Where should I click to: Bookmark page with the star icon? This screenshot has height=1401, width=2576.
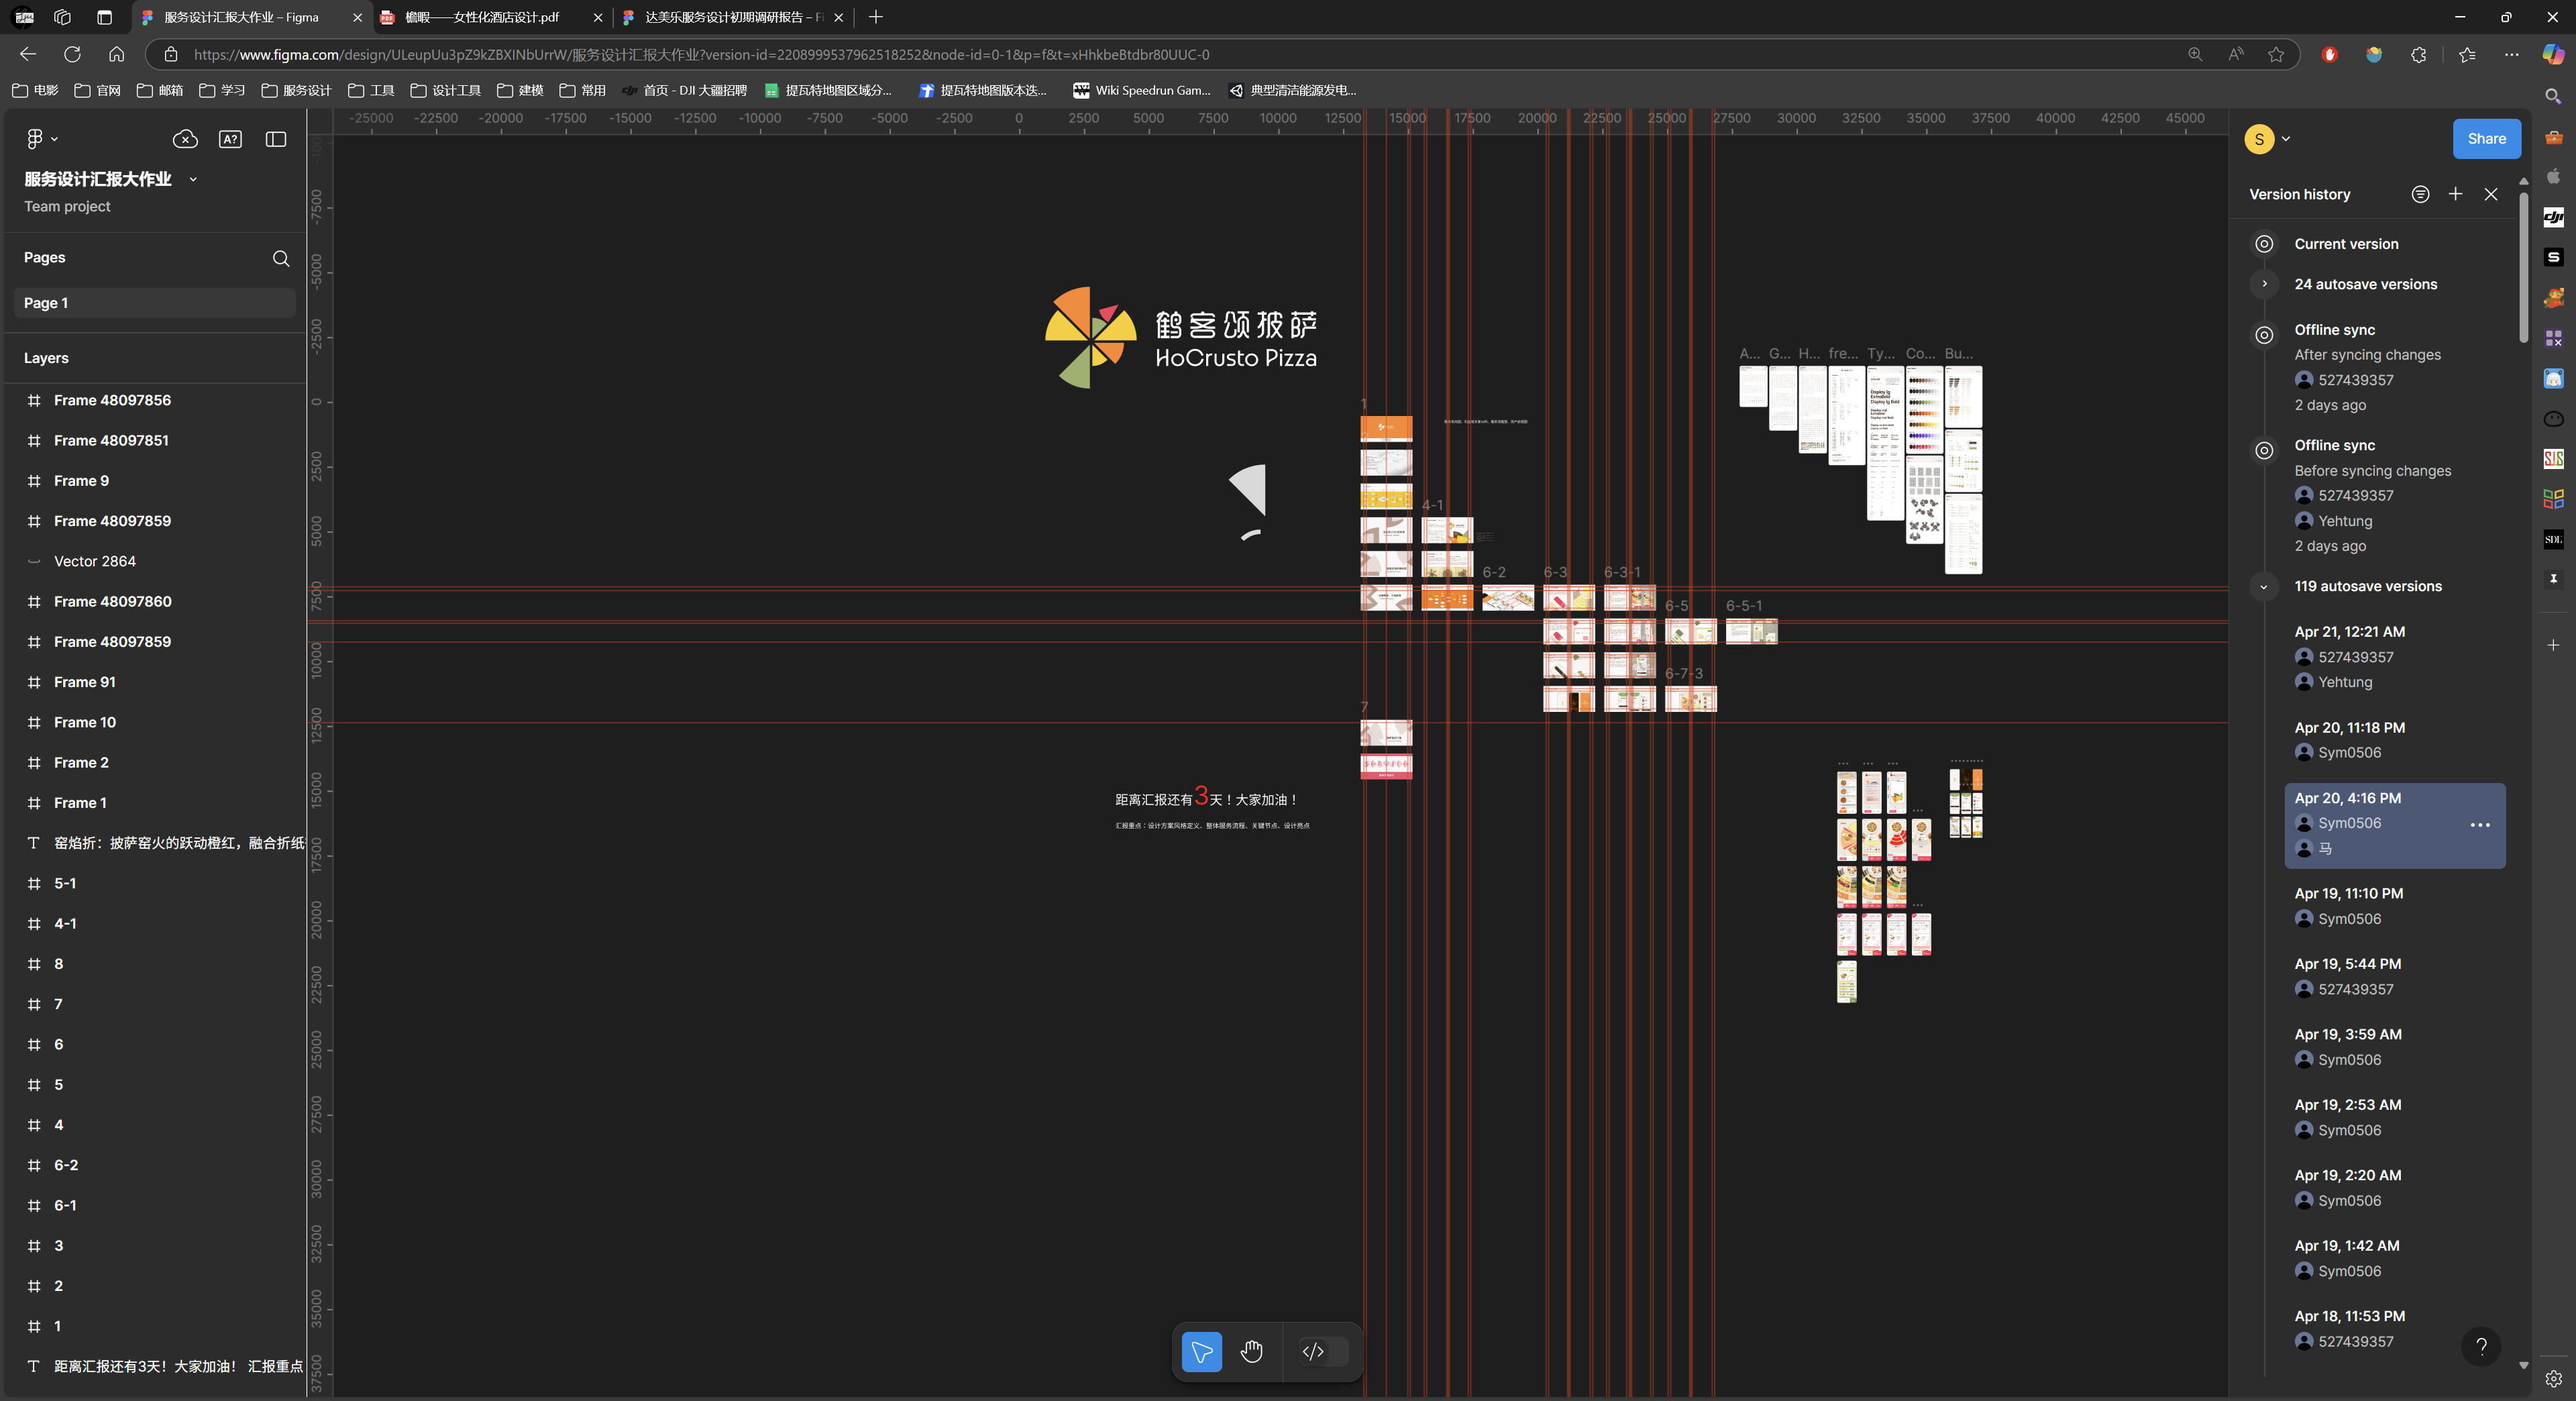coord(2276,54)
